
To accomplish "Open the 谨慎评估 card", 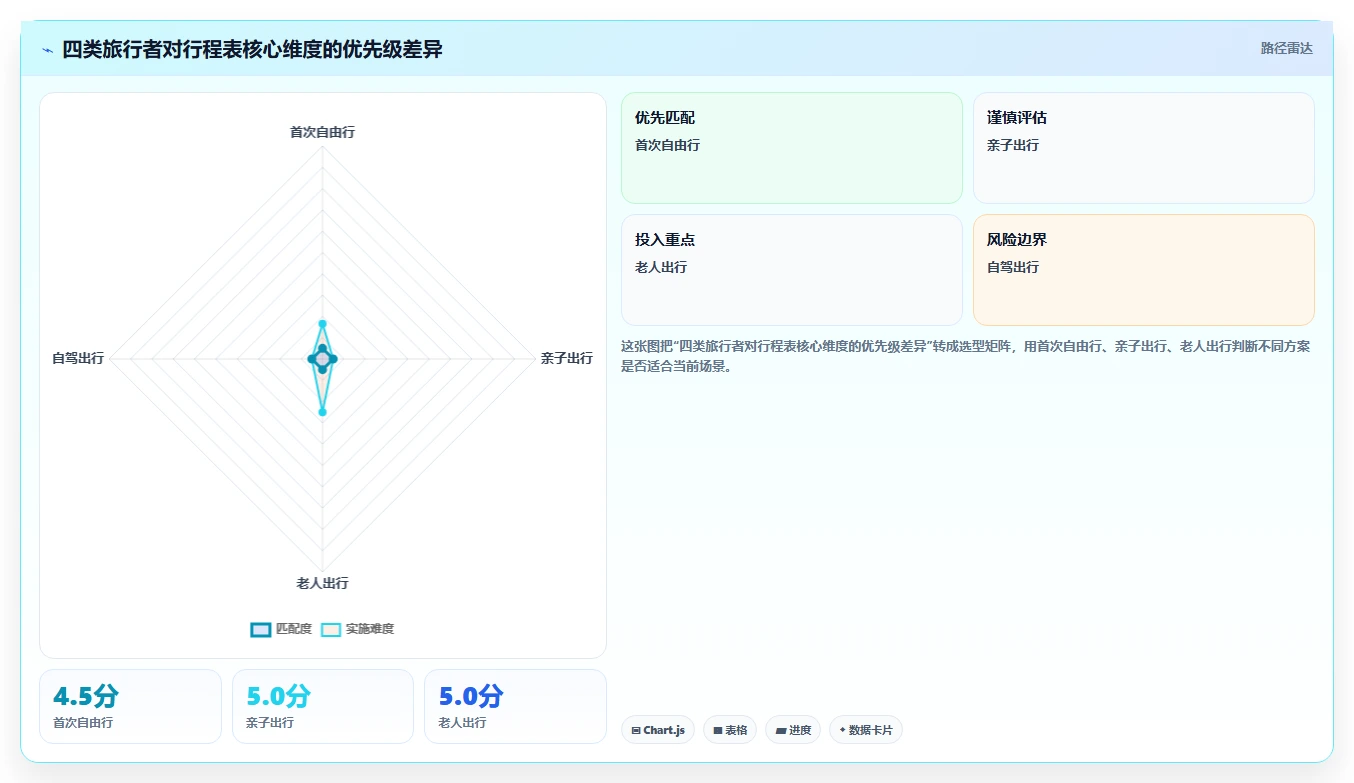I will click(1144, 148).
